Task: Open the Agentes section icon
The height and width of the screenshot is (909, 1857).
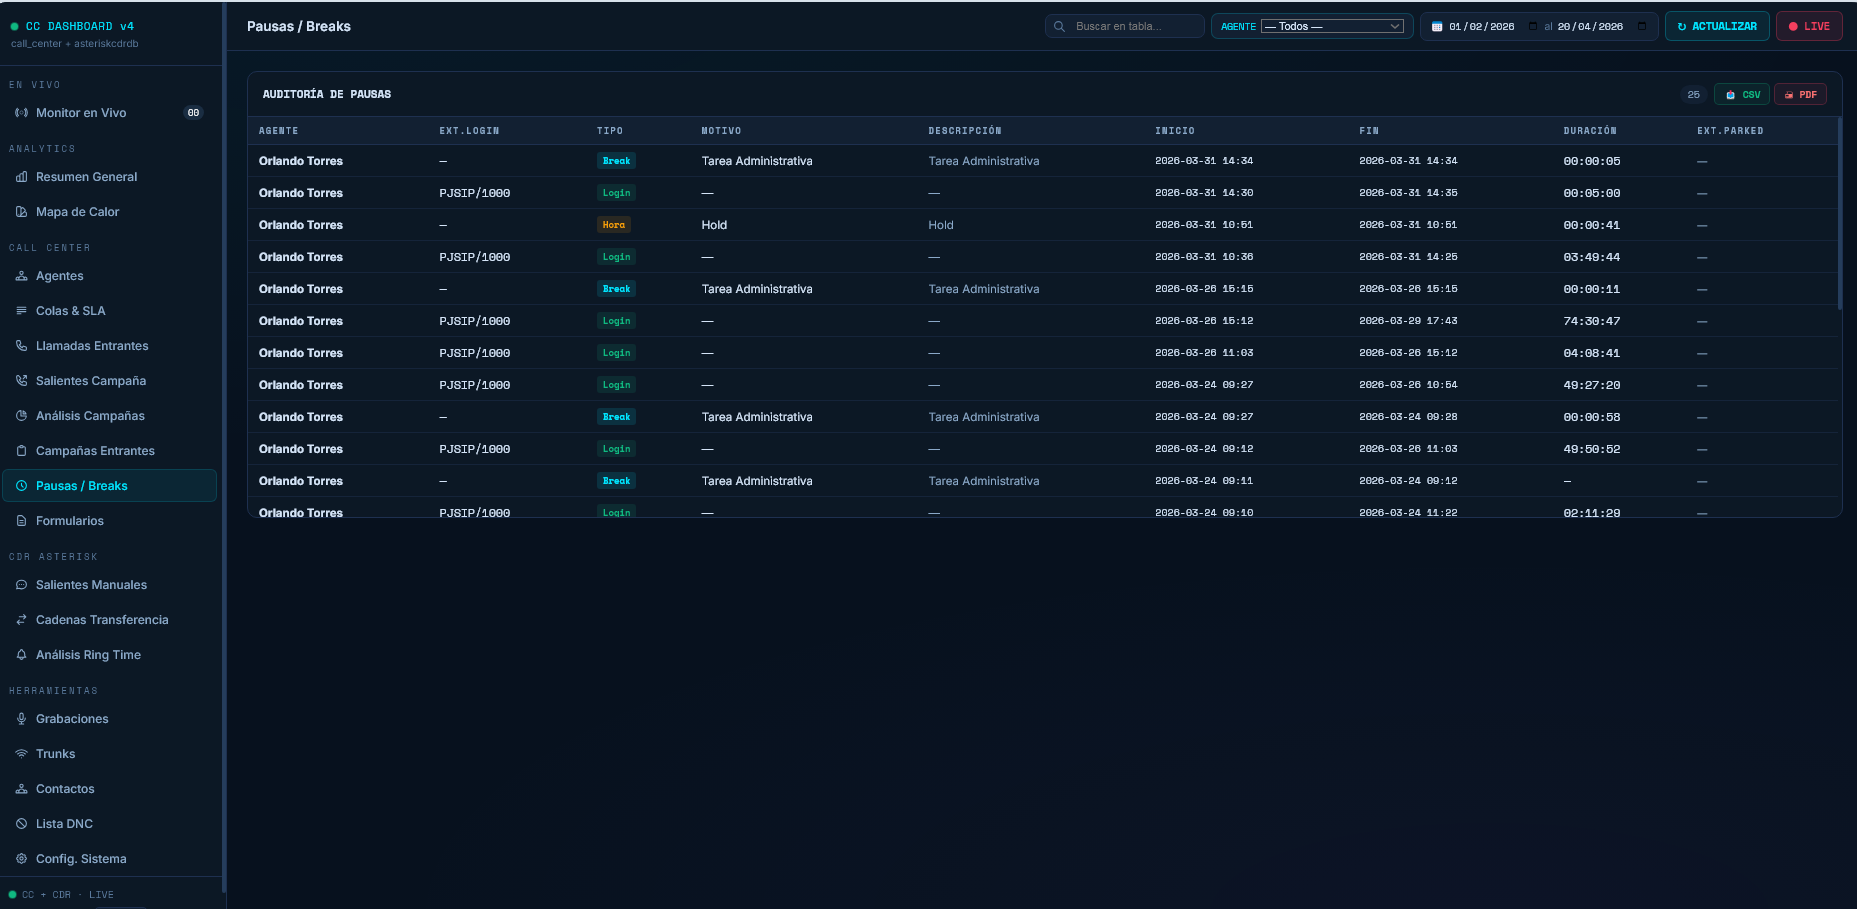Action: point(21,276)
